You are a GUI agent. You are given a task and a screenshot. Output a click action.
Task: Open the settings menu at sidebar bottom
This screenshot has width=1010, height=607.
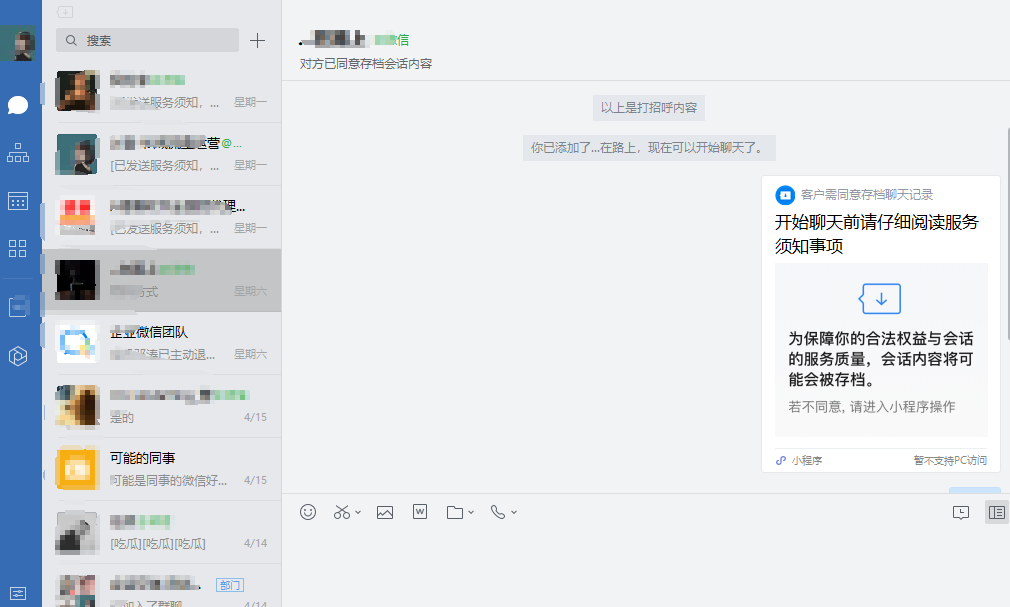click(18, 593)
